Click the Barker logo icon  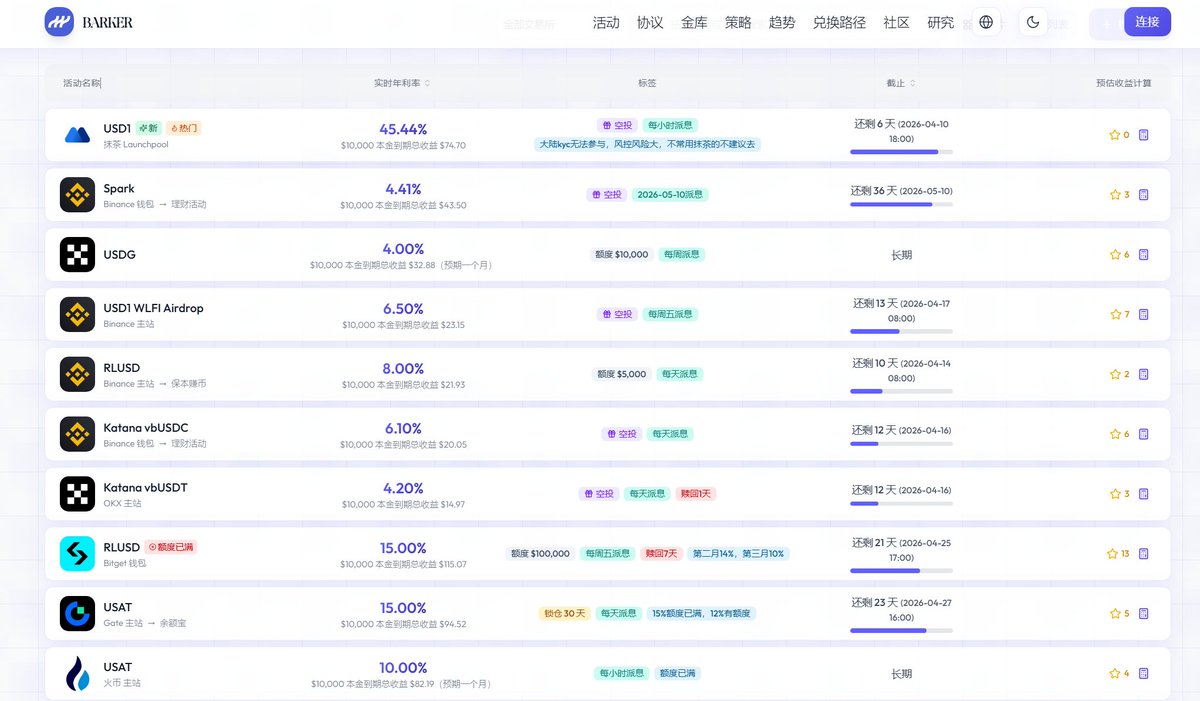point(59,22)
